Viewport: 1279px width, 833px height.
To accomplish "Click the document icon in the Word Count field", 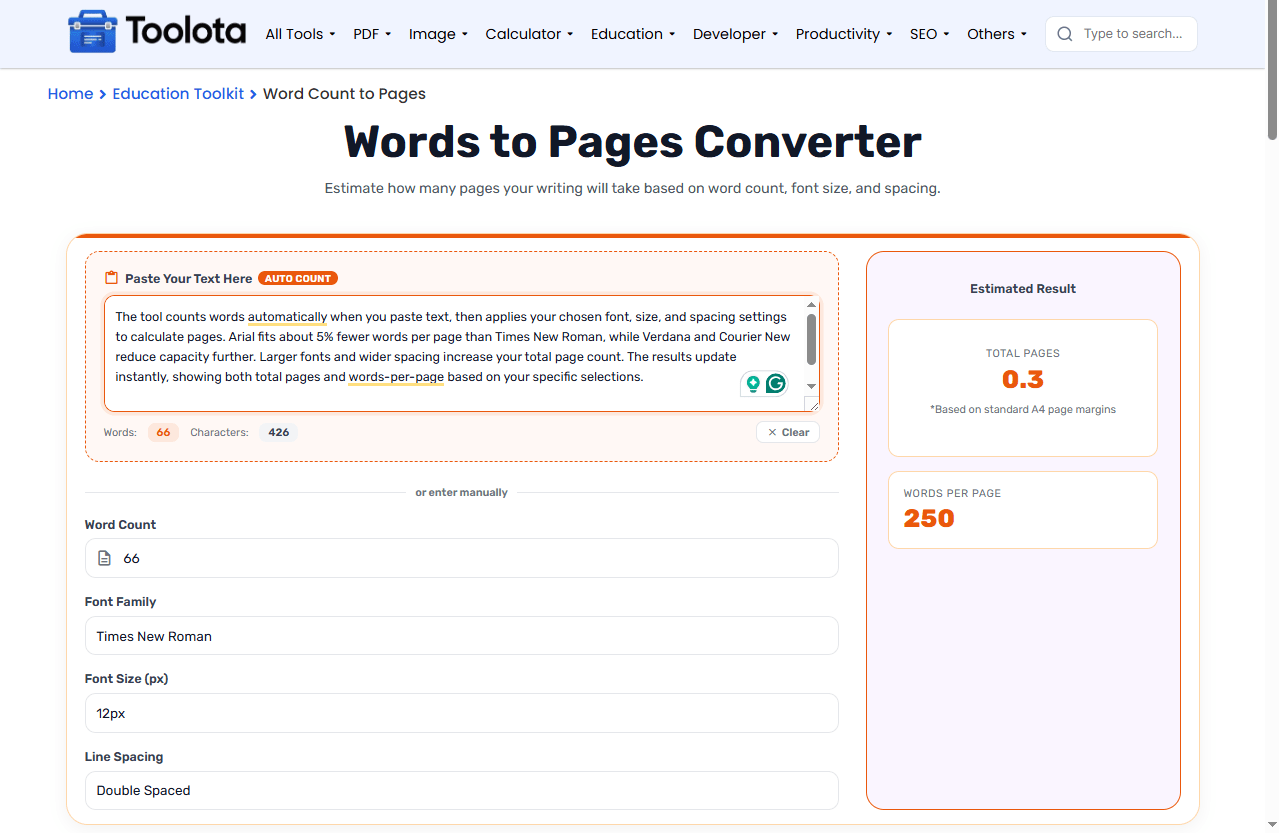I will coord(104,558).
